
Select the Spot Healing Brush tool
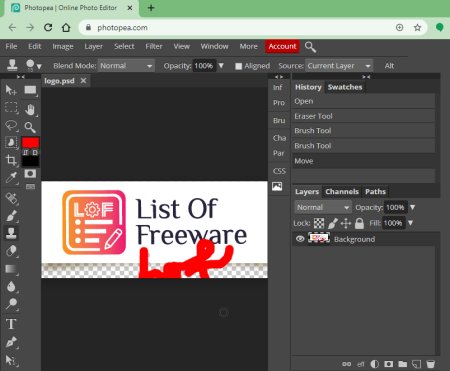(12, 199)
